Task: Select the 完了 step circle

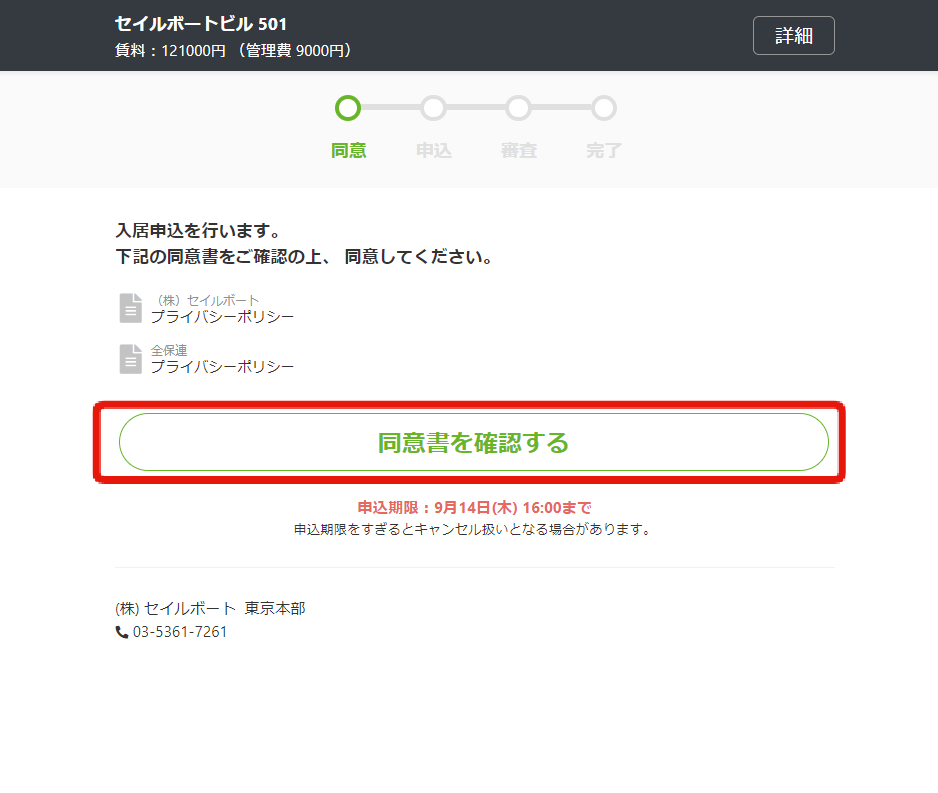Action: tap(604, 108)
